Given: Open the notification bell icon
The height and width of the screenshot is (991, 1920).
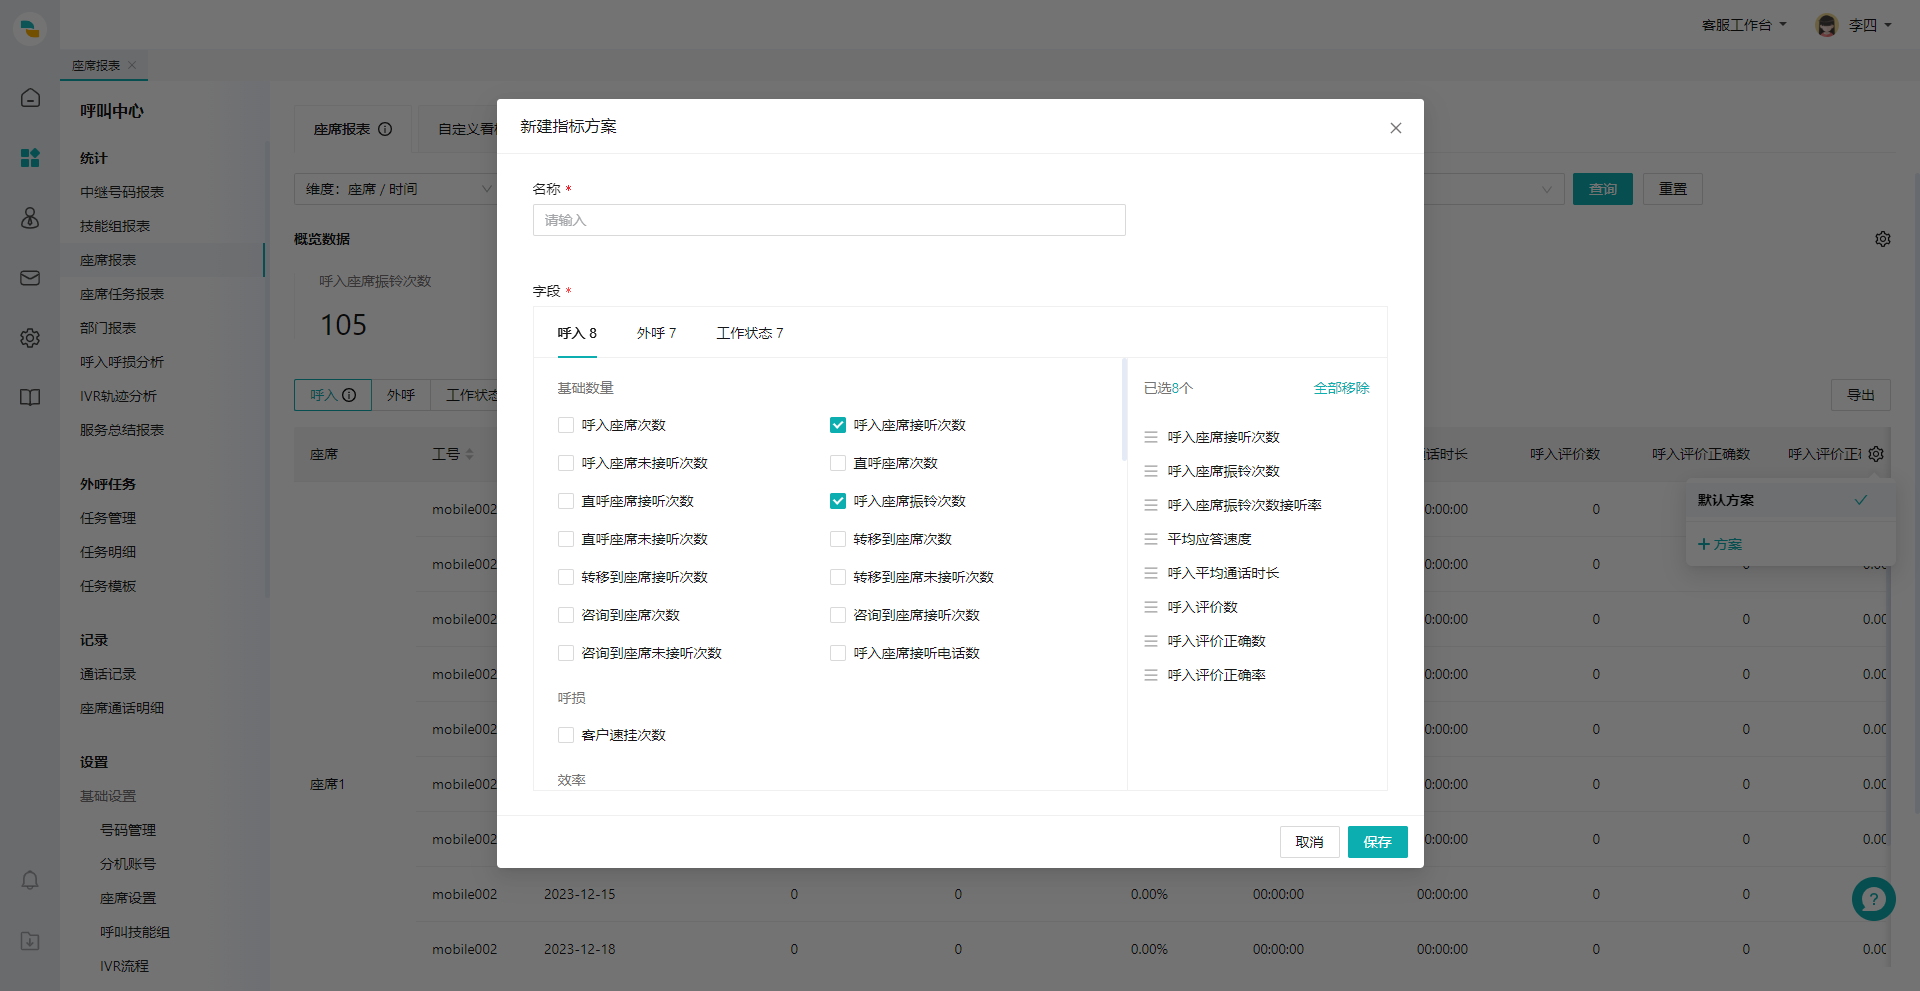Looking at the screenshot, I should (30, 880).
